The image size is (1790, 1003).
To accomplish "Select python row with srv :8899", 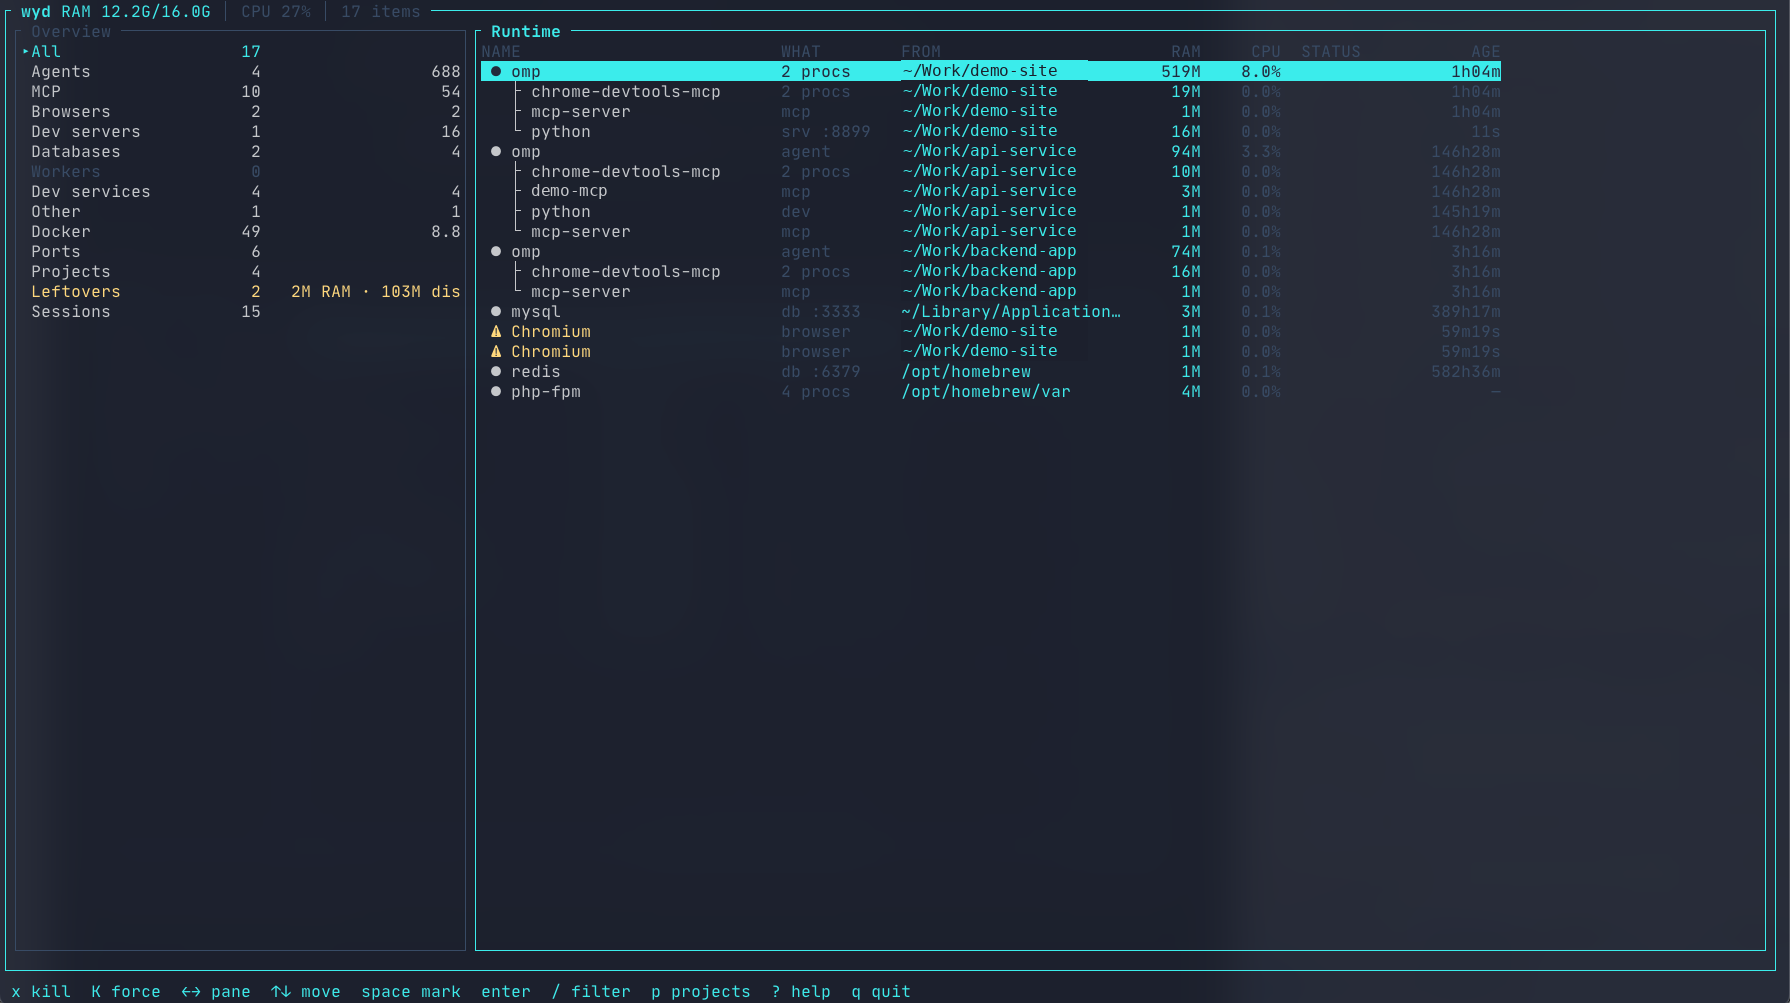I will [991, 131].
